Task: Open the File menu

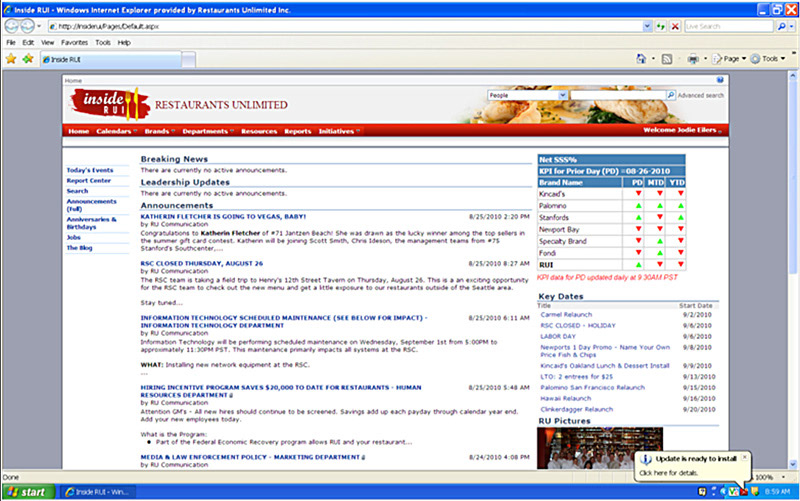Action: tap(11, 43)
